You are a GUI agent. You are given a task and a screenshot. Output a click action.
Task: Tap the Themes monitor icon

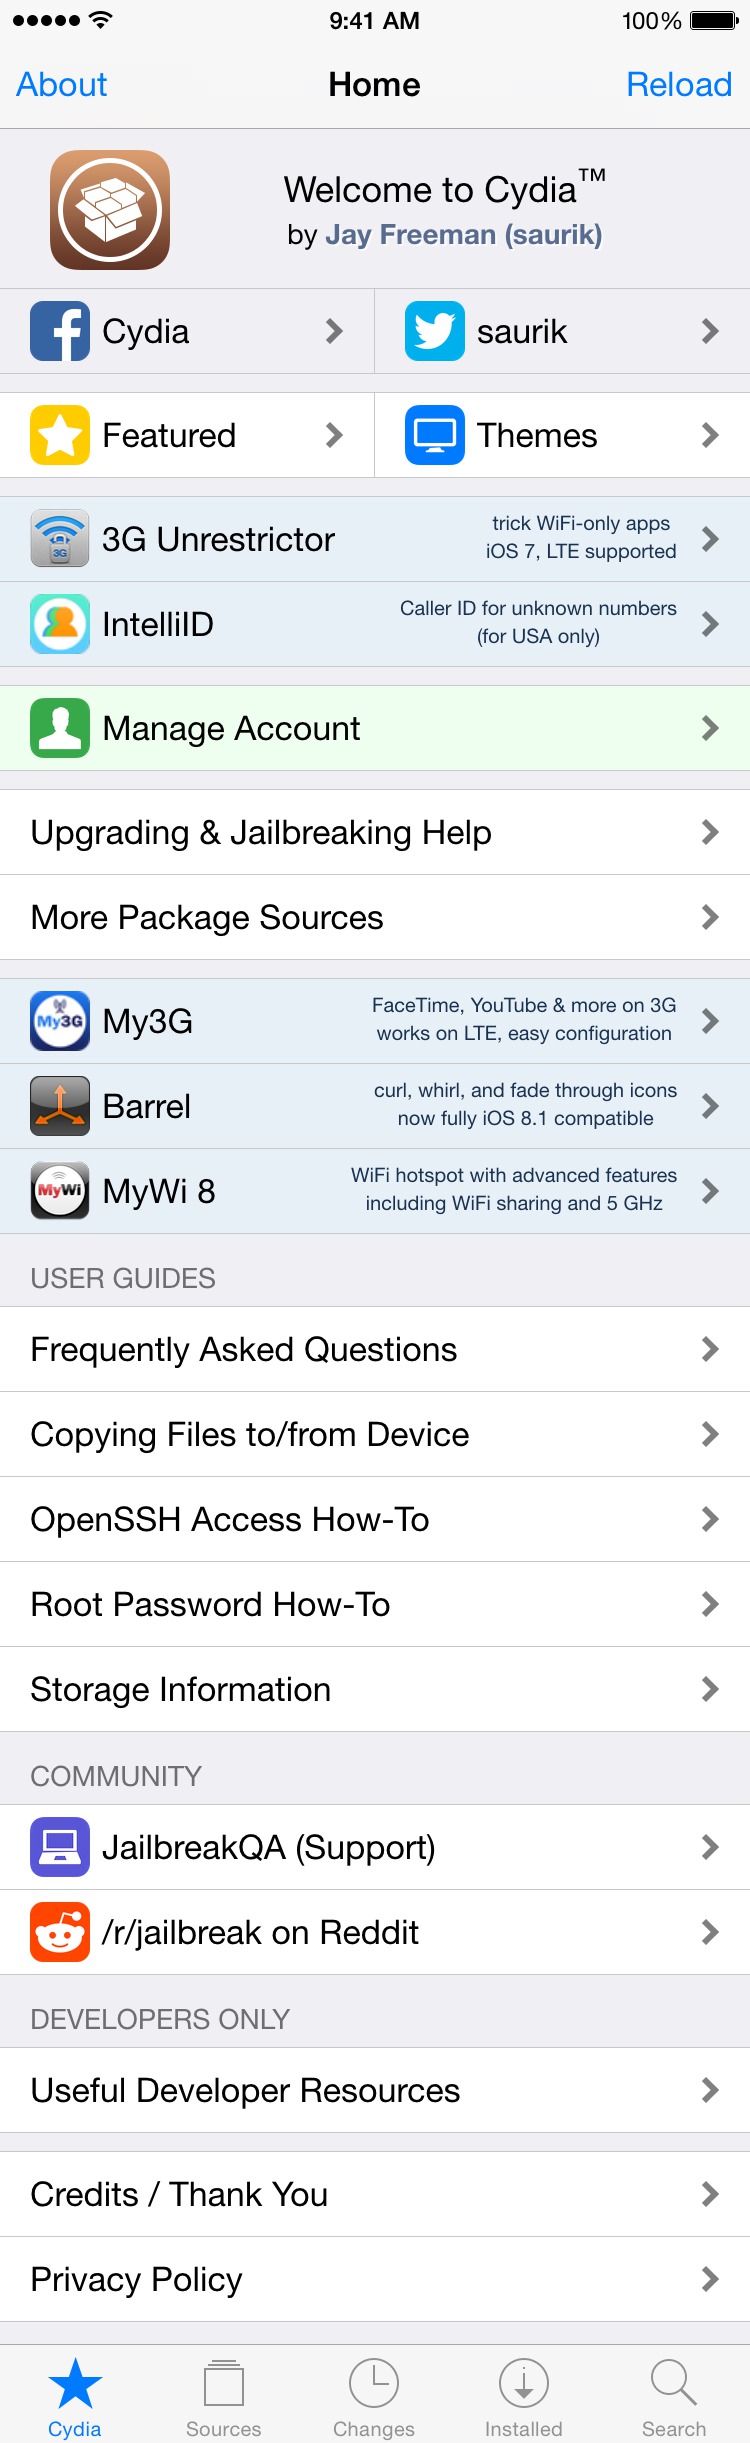[x=435, y=435]
